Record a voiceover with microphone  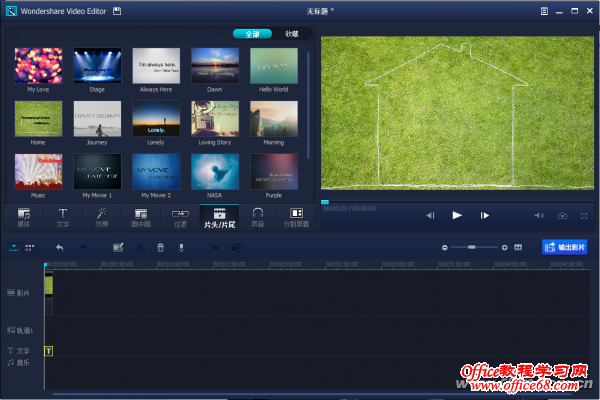pyautogui.click(x=181, y=248)
